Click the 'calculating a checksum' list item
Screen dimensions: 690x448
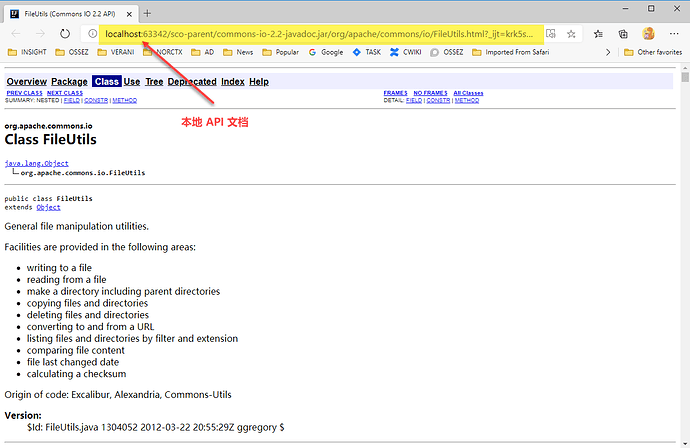click(x=76, y=374)
